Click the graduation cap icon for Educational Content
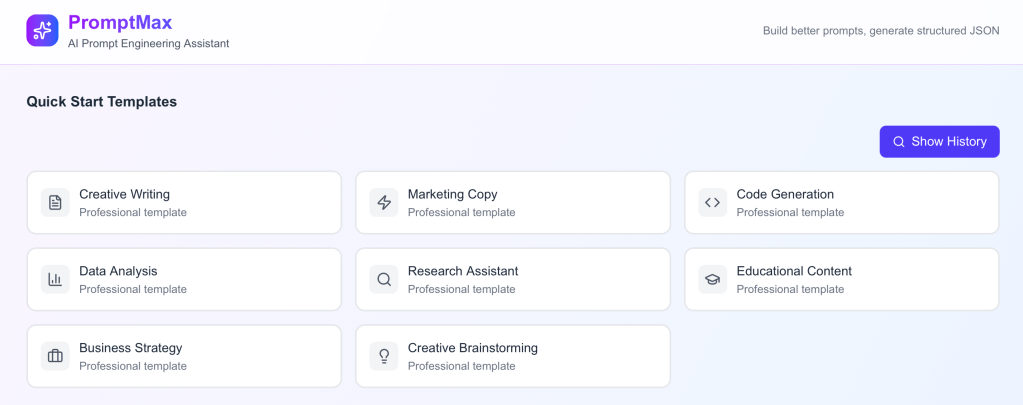Image resolution: width=1023 pixels, height=405 pixels. [x=712, y=280]
